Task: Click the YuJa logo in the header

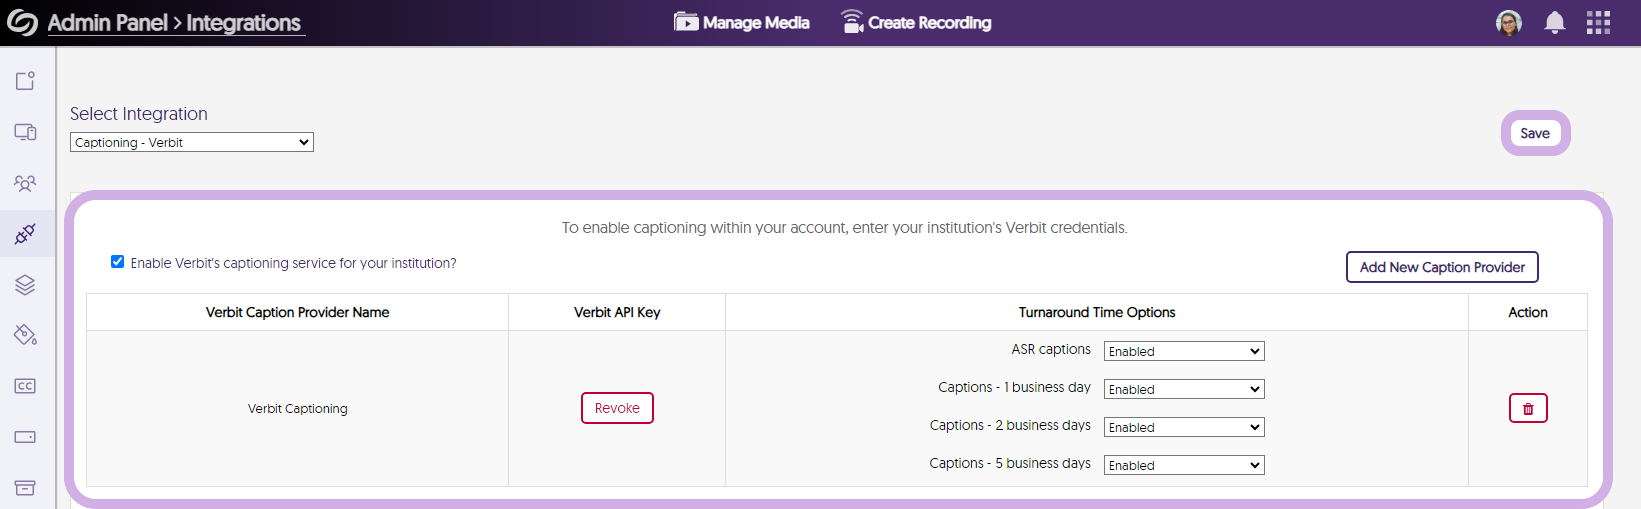Action: [22, 23]
